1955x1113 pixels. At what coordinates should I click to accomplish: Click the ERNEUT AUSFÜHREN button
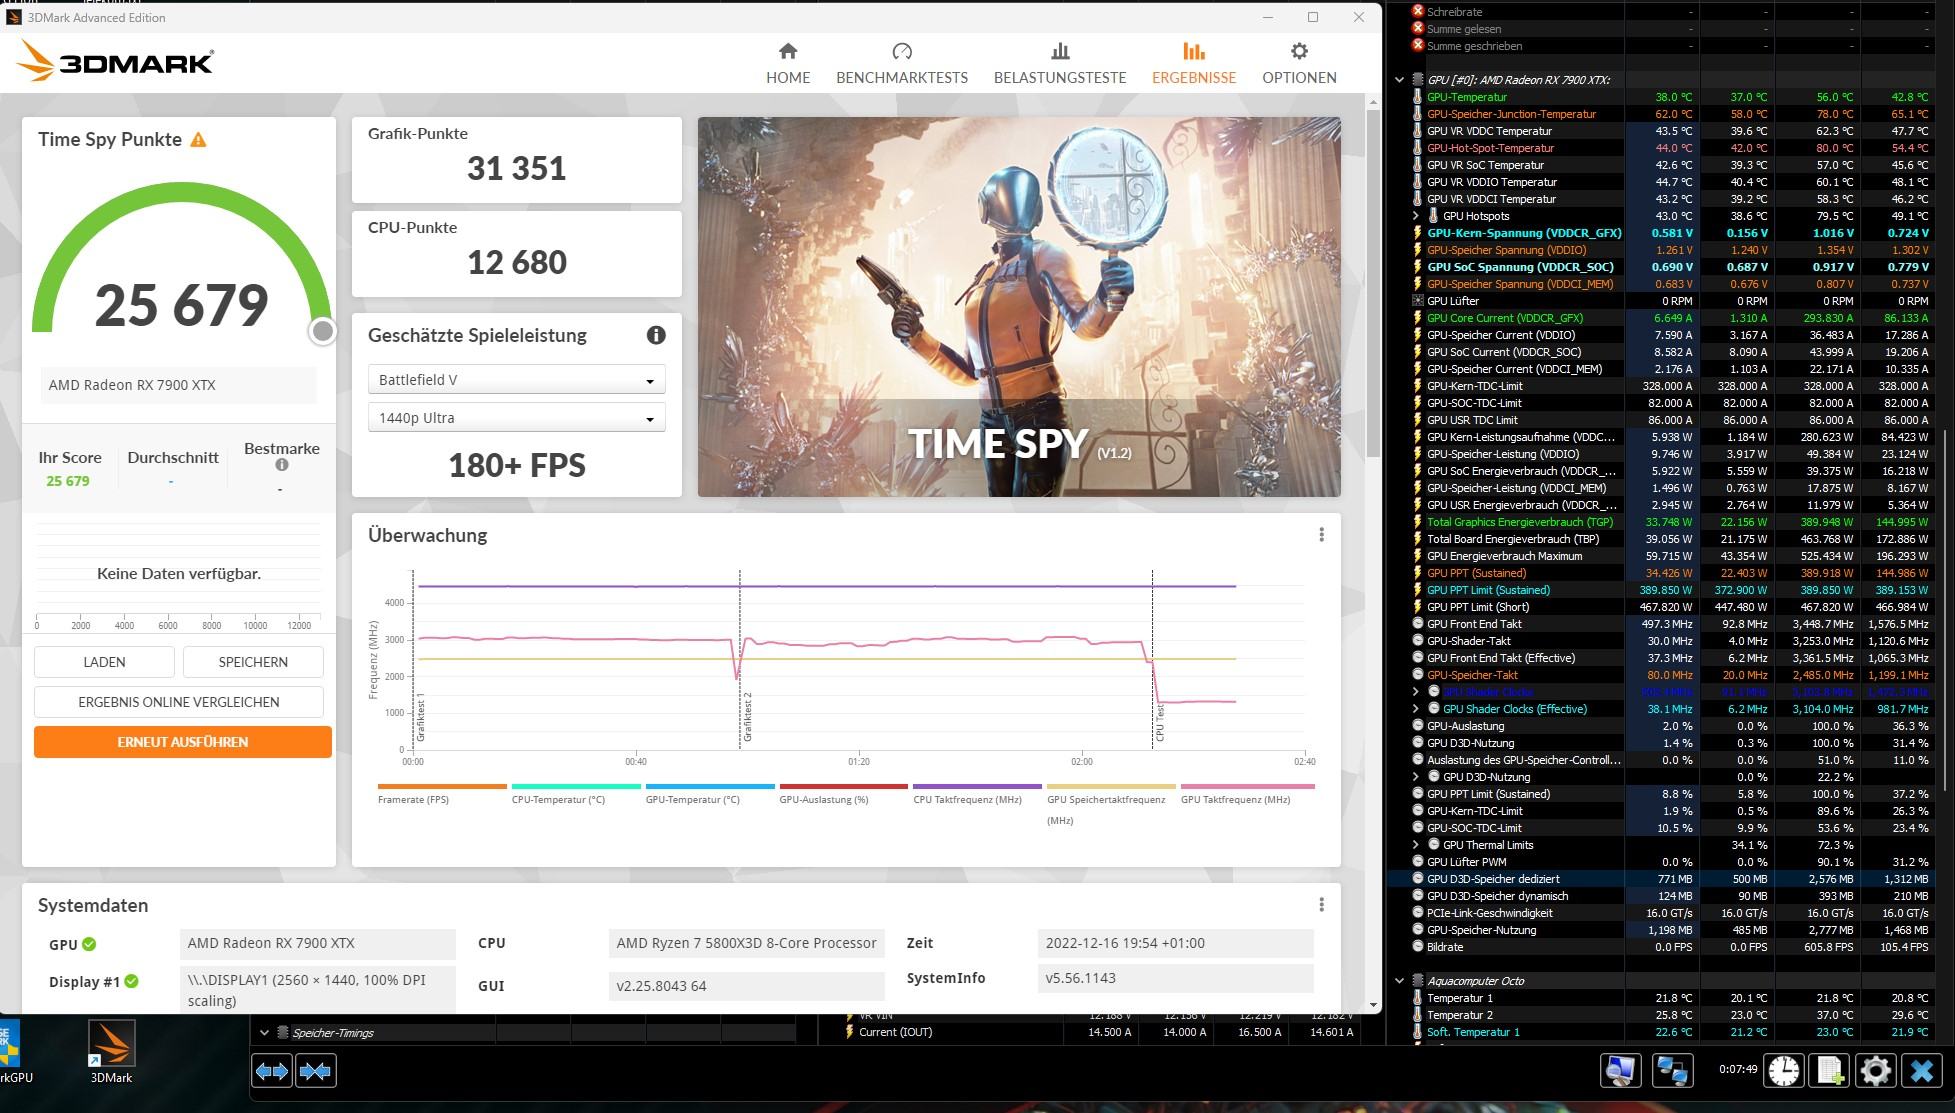(x=183, y=742)
